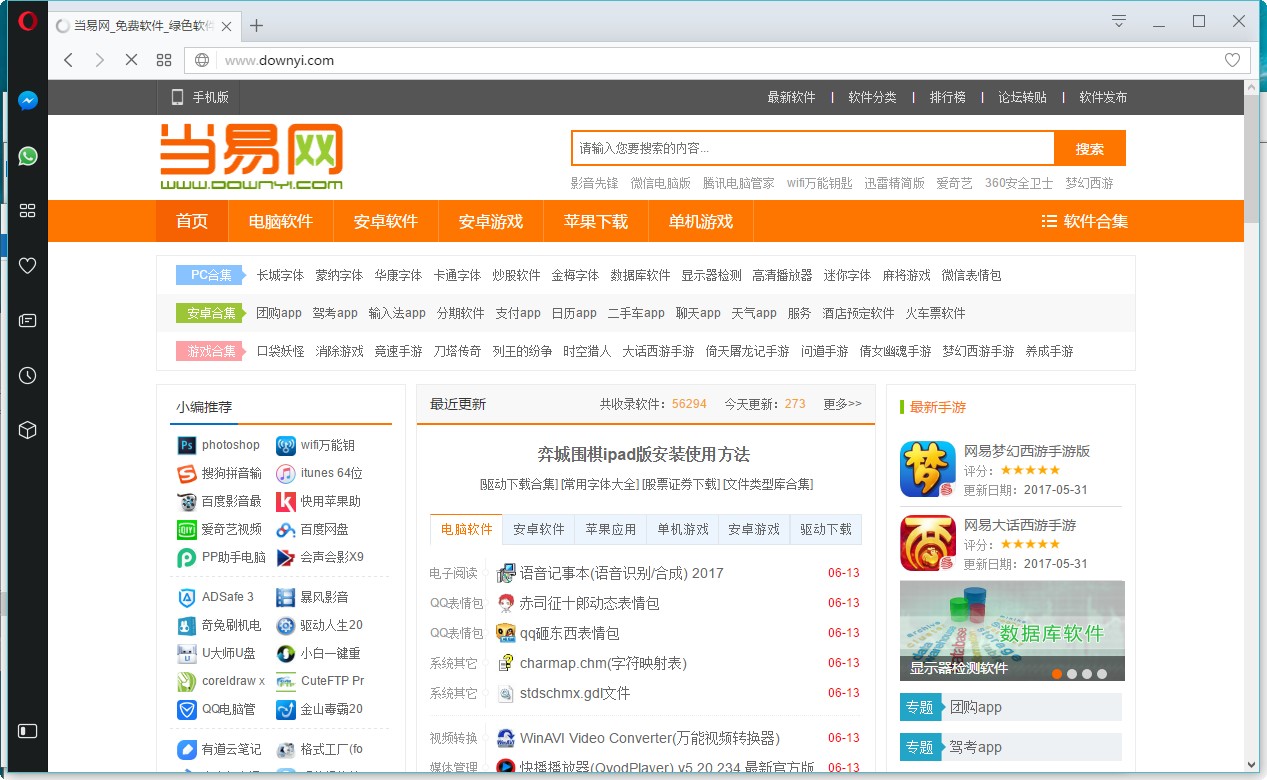Open Messenger from the browser sidebar

(26, 99)
